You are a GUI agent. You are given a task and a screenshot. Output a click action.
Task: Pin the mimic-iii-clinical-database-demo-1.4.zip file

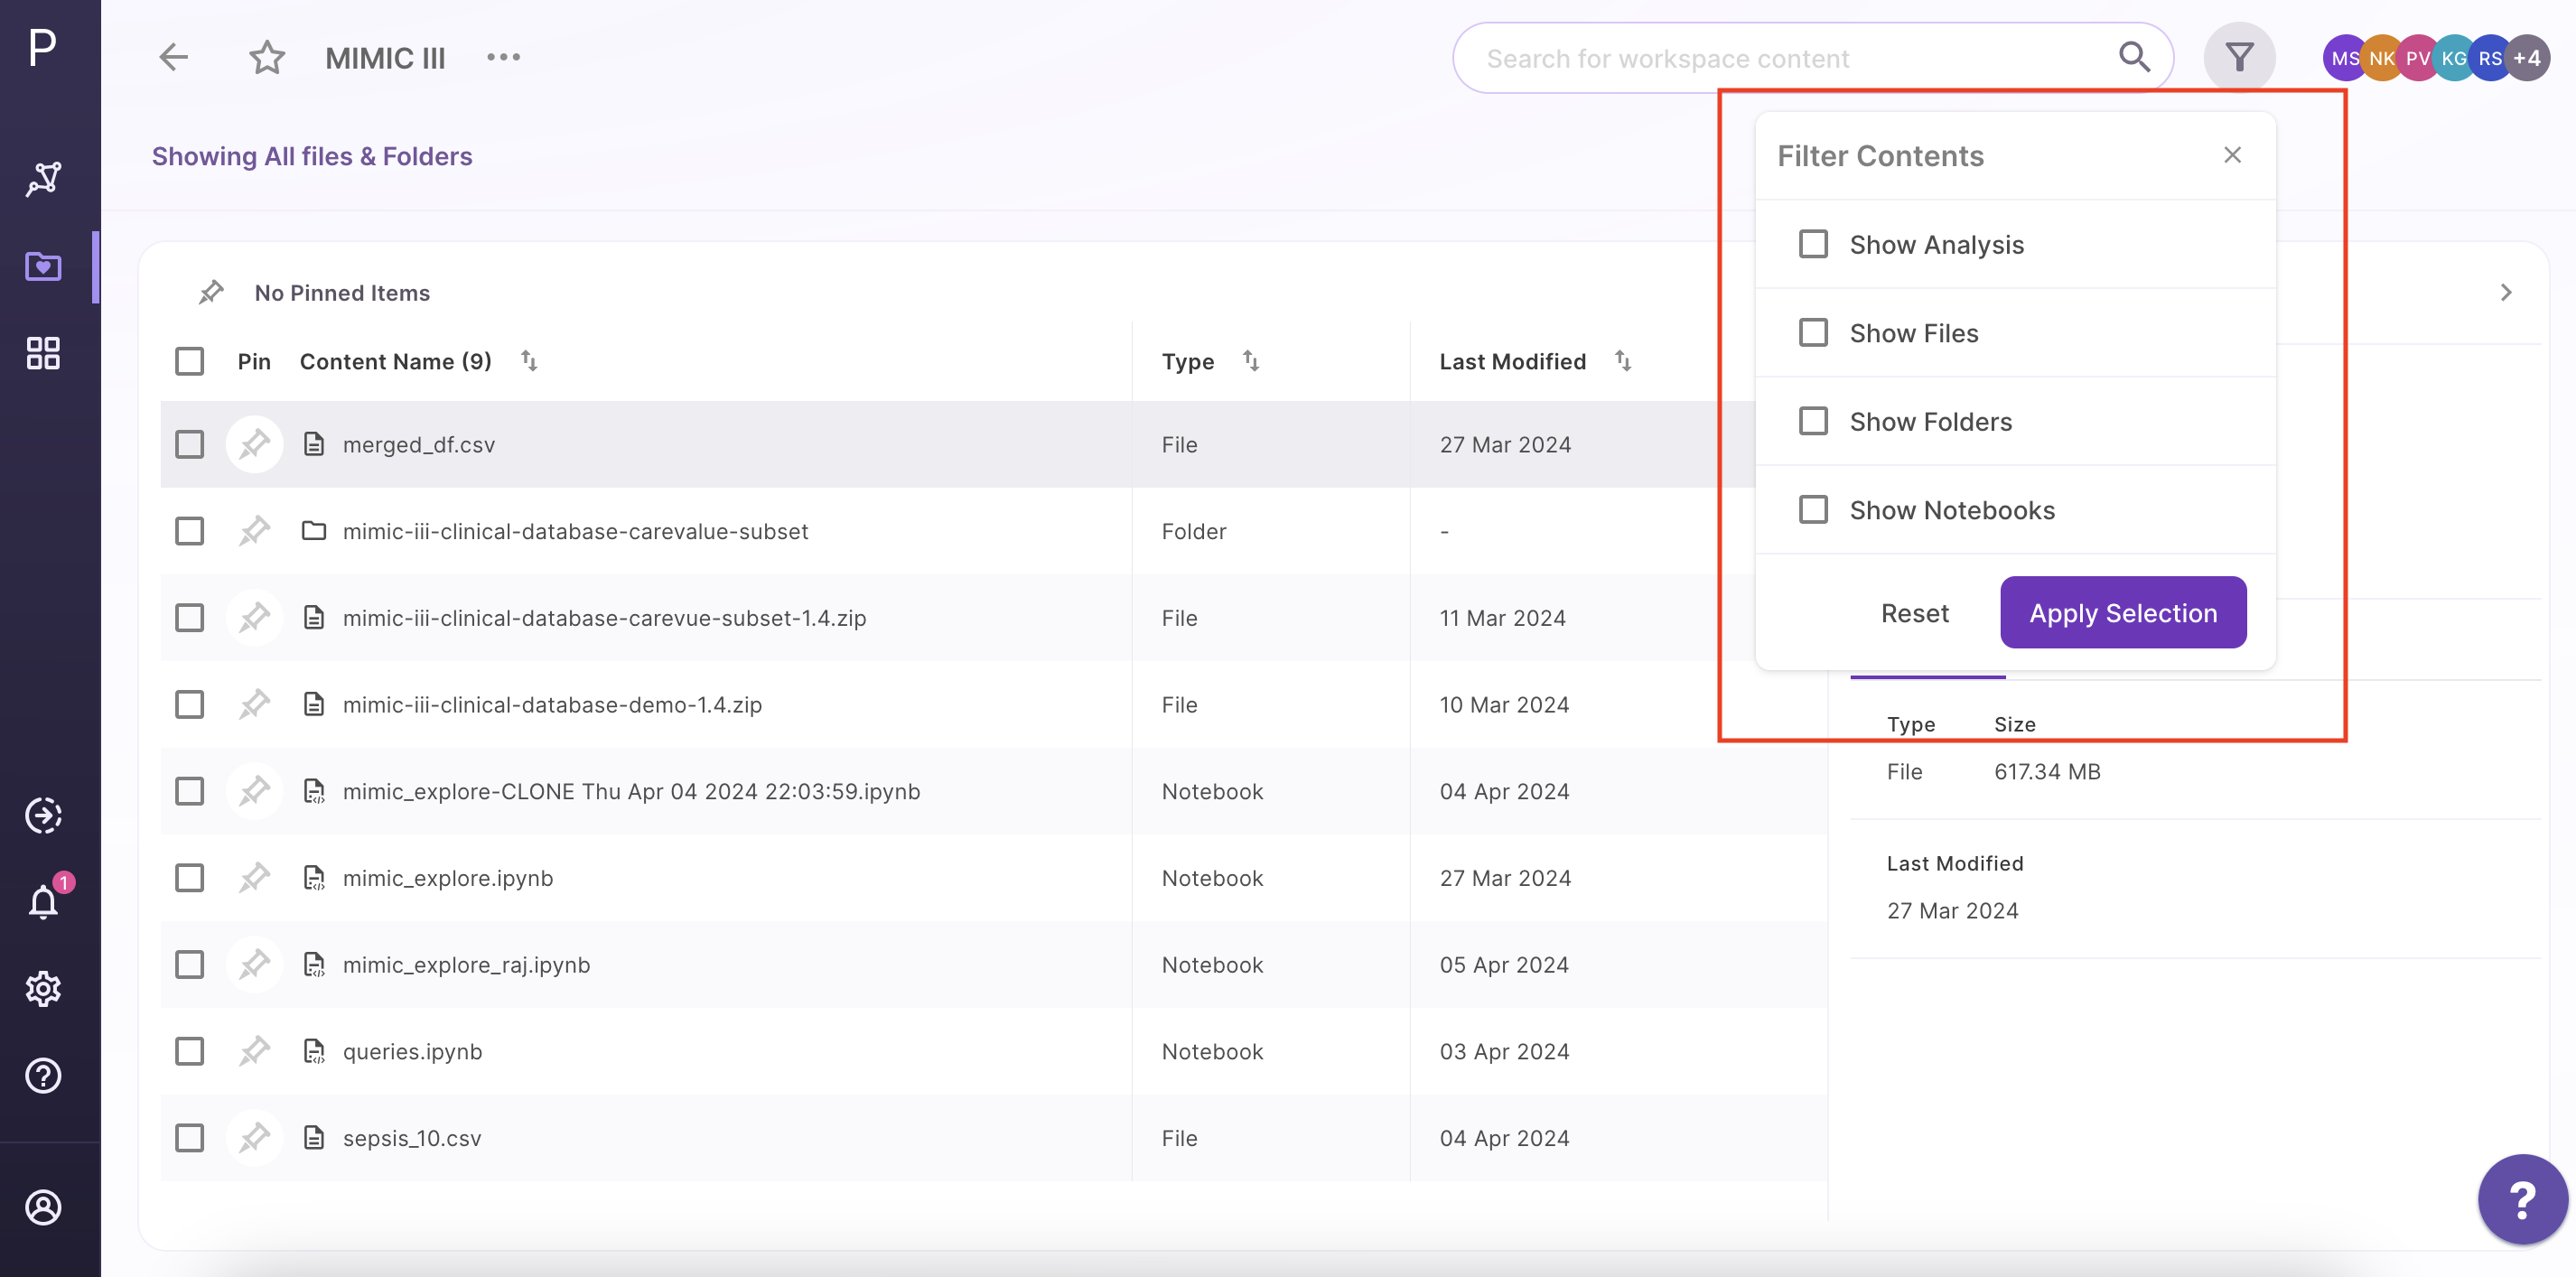[x=254, y=704]
